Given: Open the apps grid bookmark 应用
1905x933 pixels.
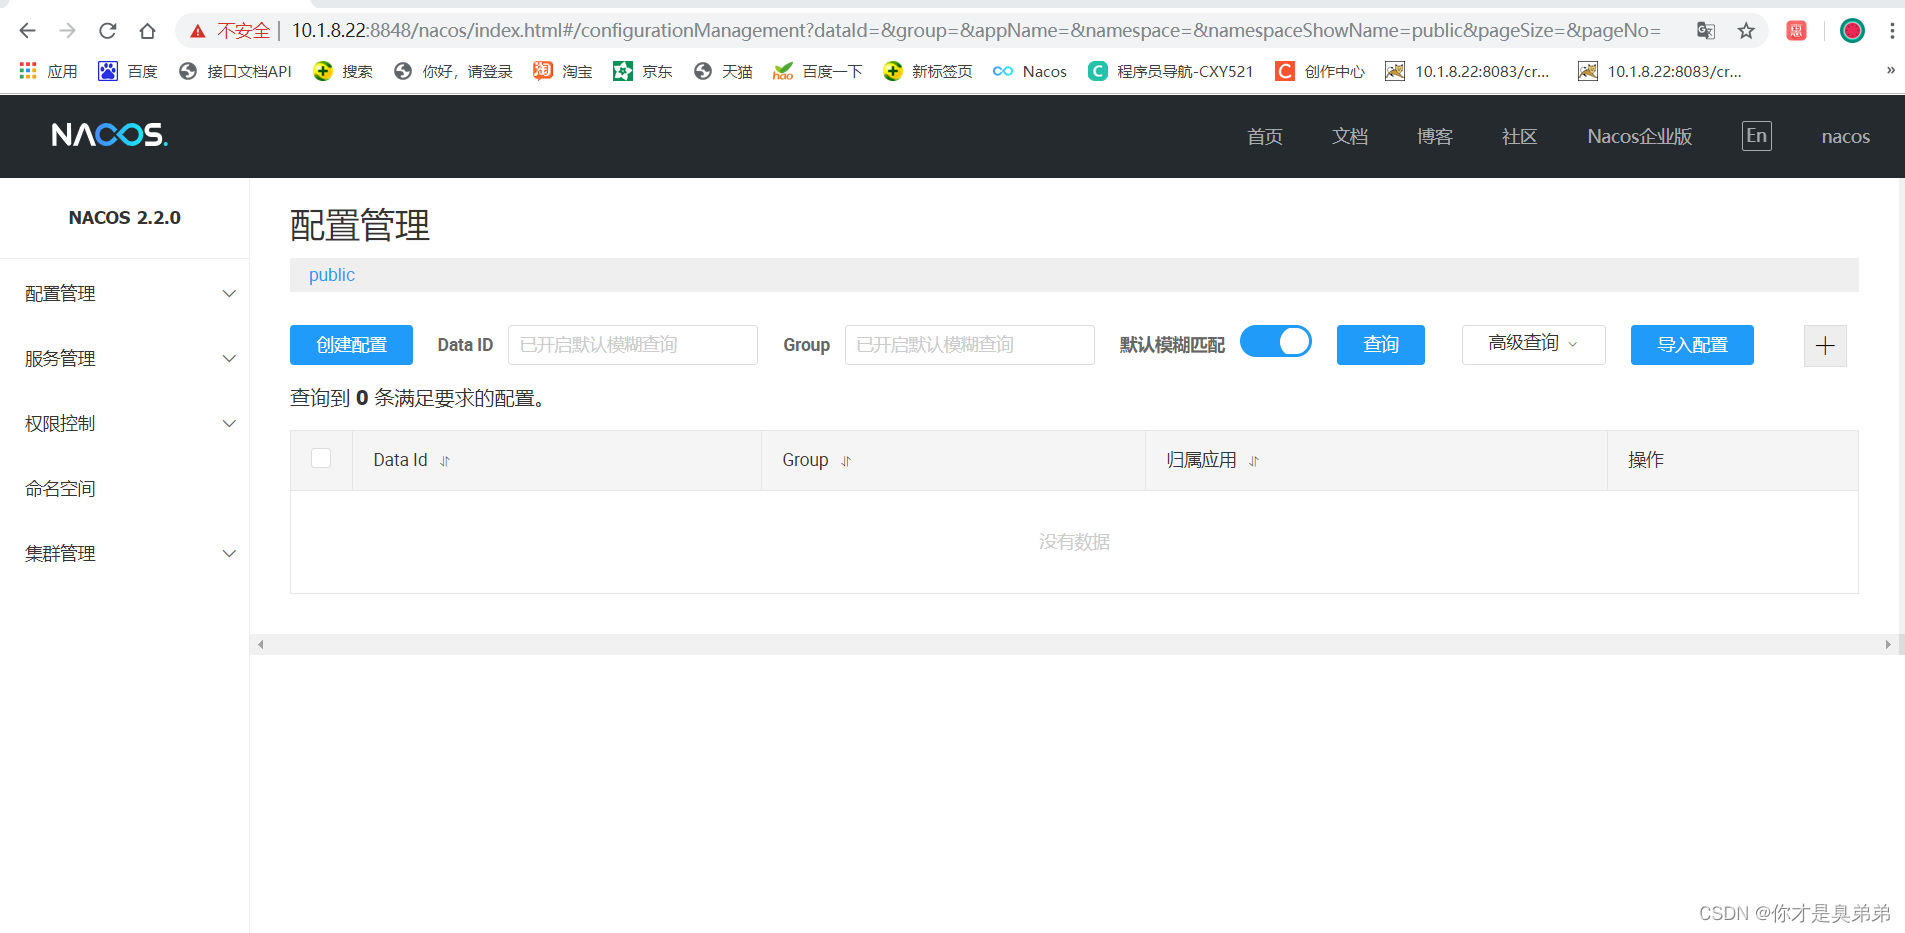Looking at the screenshot, I should coord(48,71).
